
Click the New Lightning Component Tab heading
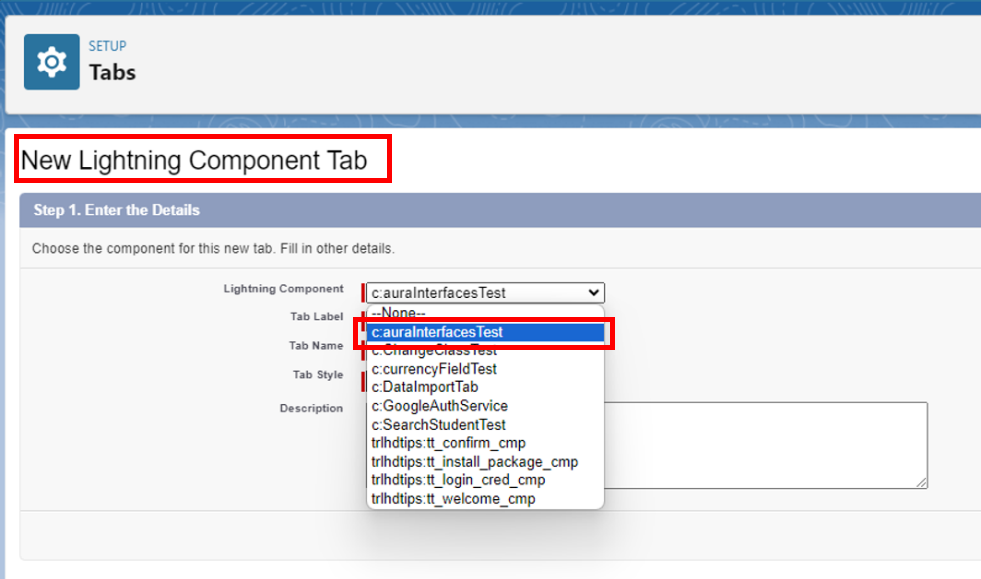click(x=193, y=160)
